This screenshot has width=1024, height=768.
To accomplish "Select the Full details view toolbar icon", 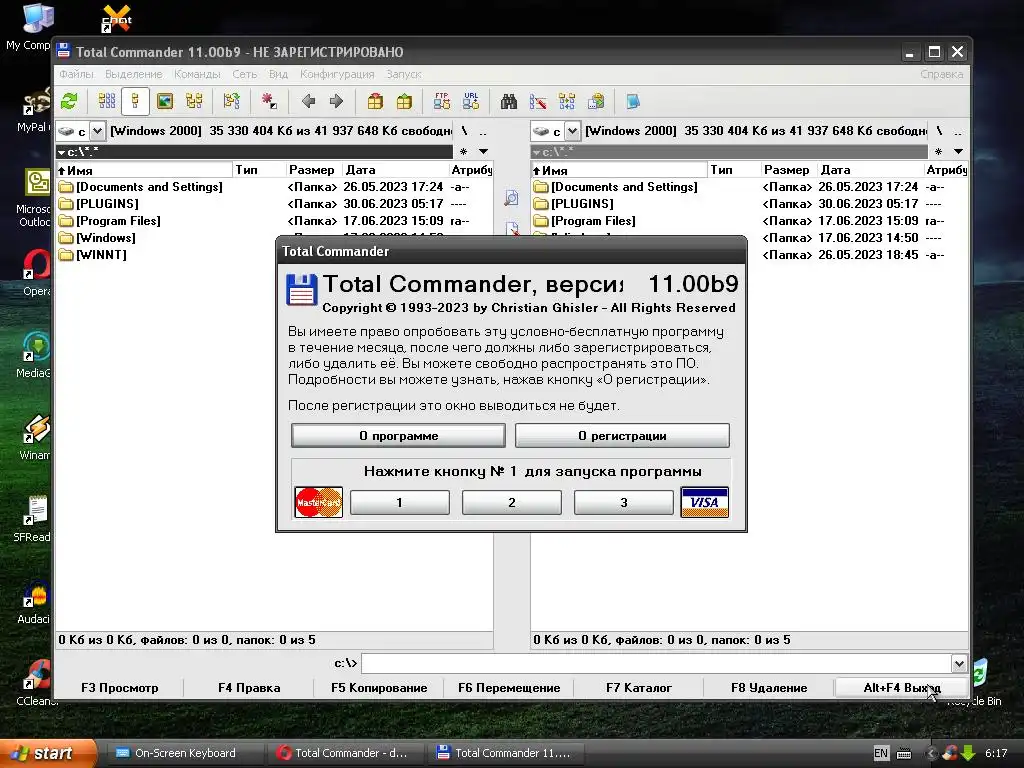I will coord(135,101).
